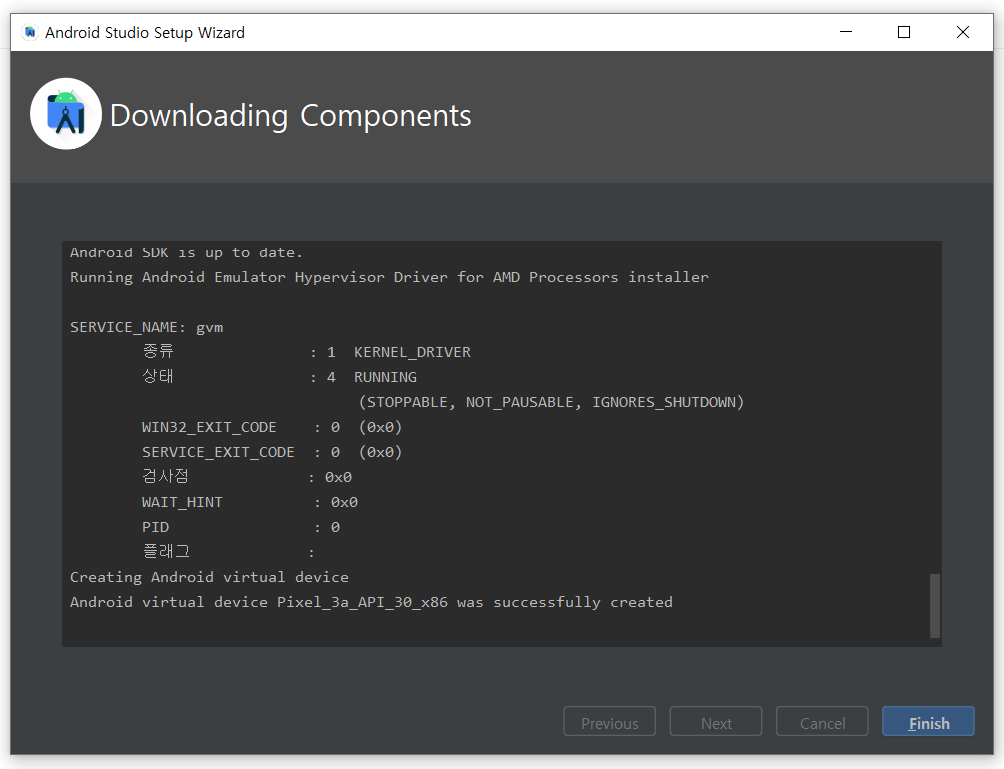This screenshot has width=1004, height=769.
Task: Click the 'KERNEL_DRIVER' text in log
Action: click(x=412, y=352)
